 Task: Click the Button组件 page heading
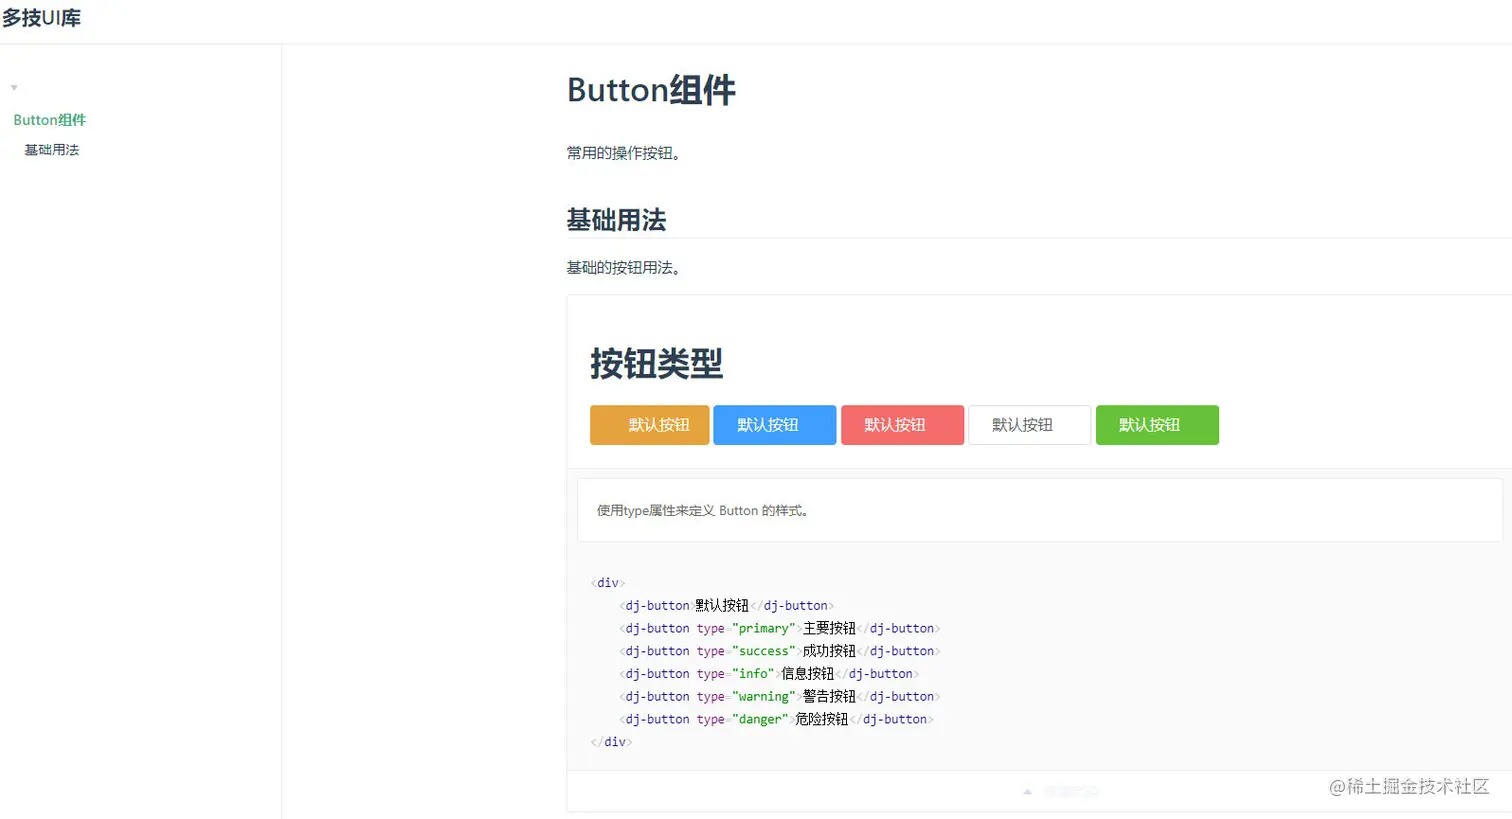(x=651, y=90)
